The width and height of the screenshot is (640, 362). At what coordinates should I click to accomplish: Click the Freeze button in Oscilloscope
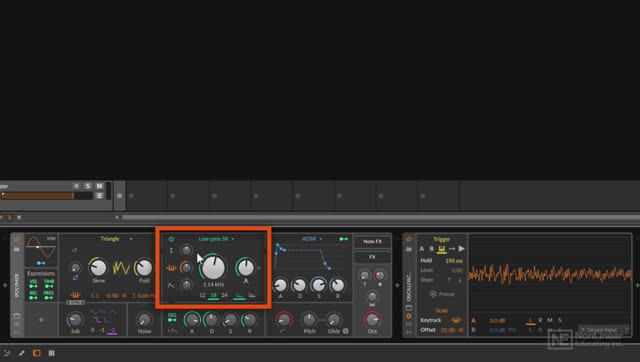tap(442, 294)
